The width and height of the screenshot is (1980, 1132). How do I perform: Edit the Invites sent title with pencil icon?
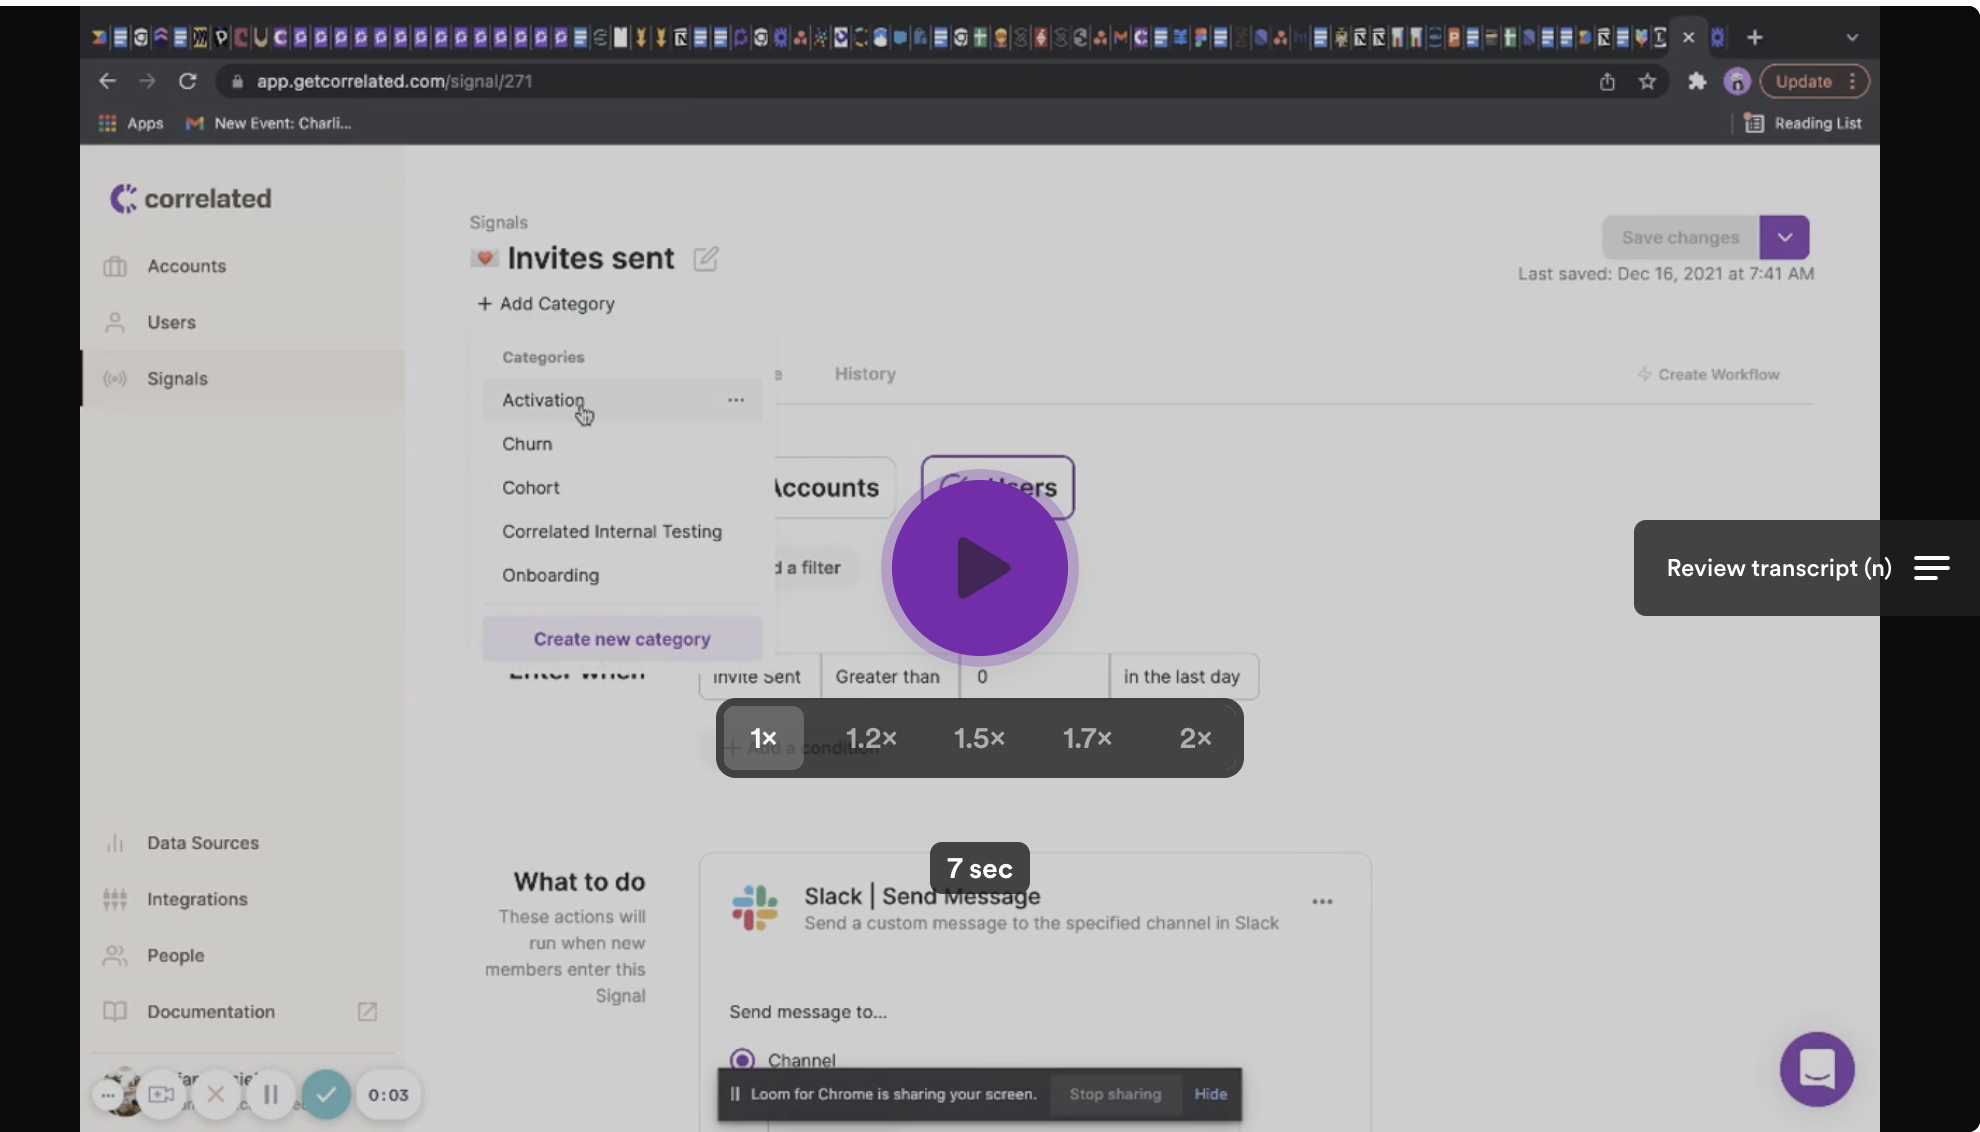pos(706,258)
